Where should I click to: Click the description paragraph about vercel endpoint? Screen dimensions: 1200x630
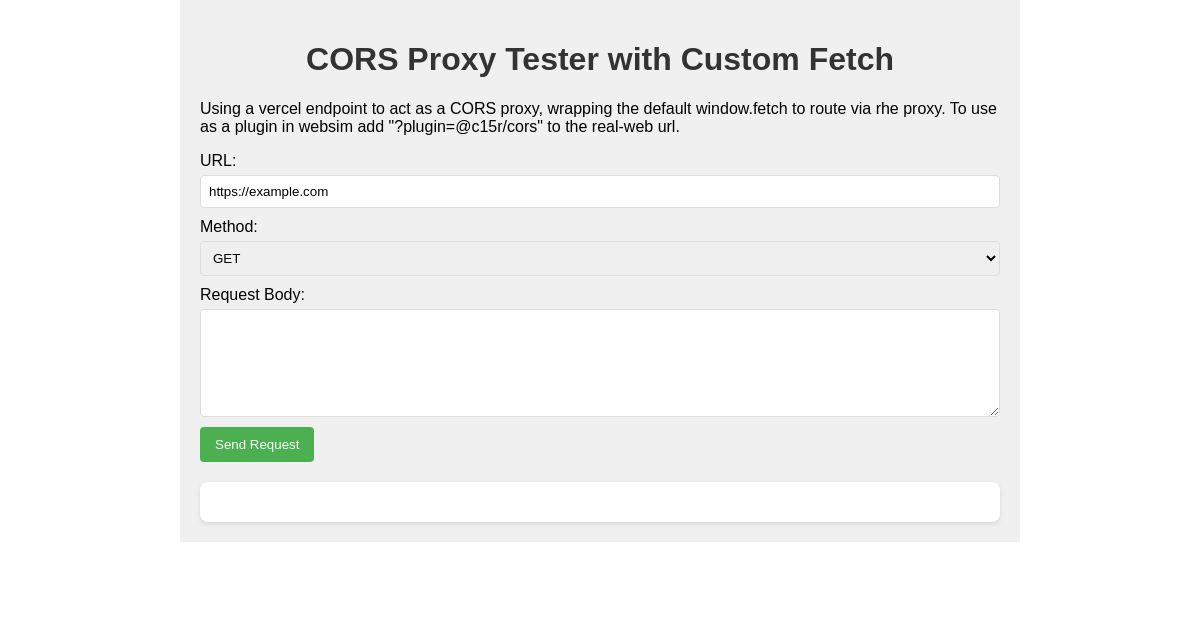[600, 118]
